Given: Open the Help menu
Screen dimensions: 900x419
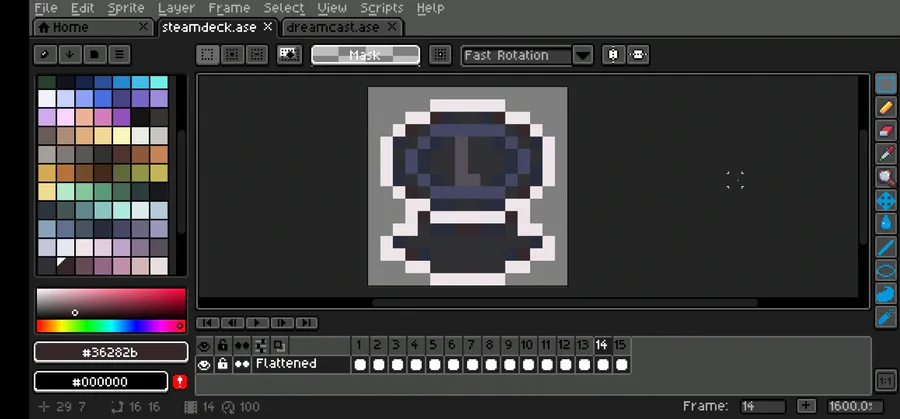Looking at the screenshot, I should (x=430, y=8).
